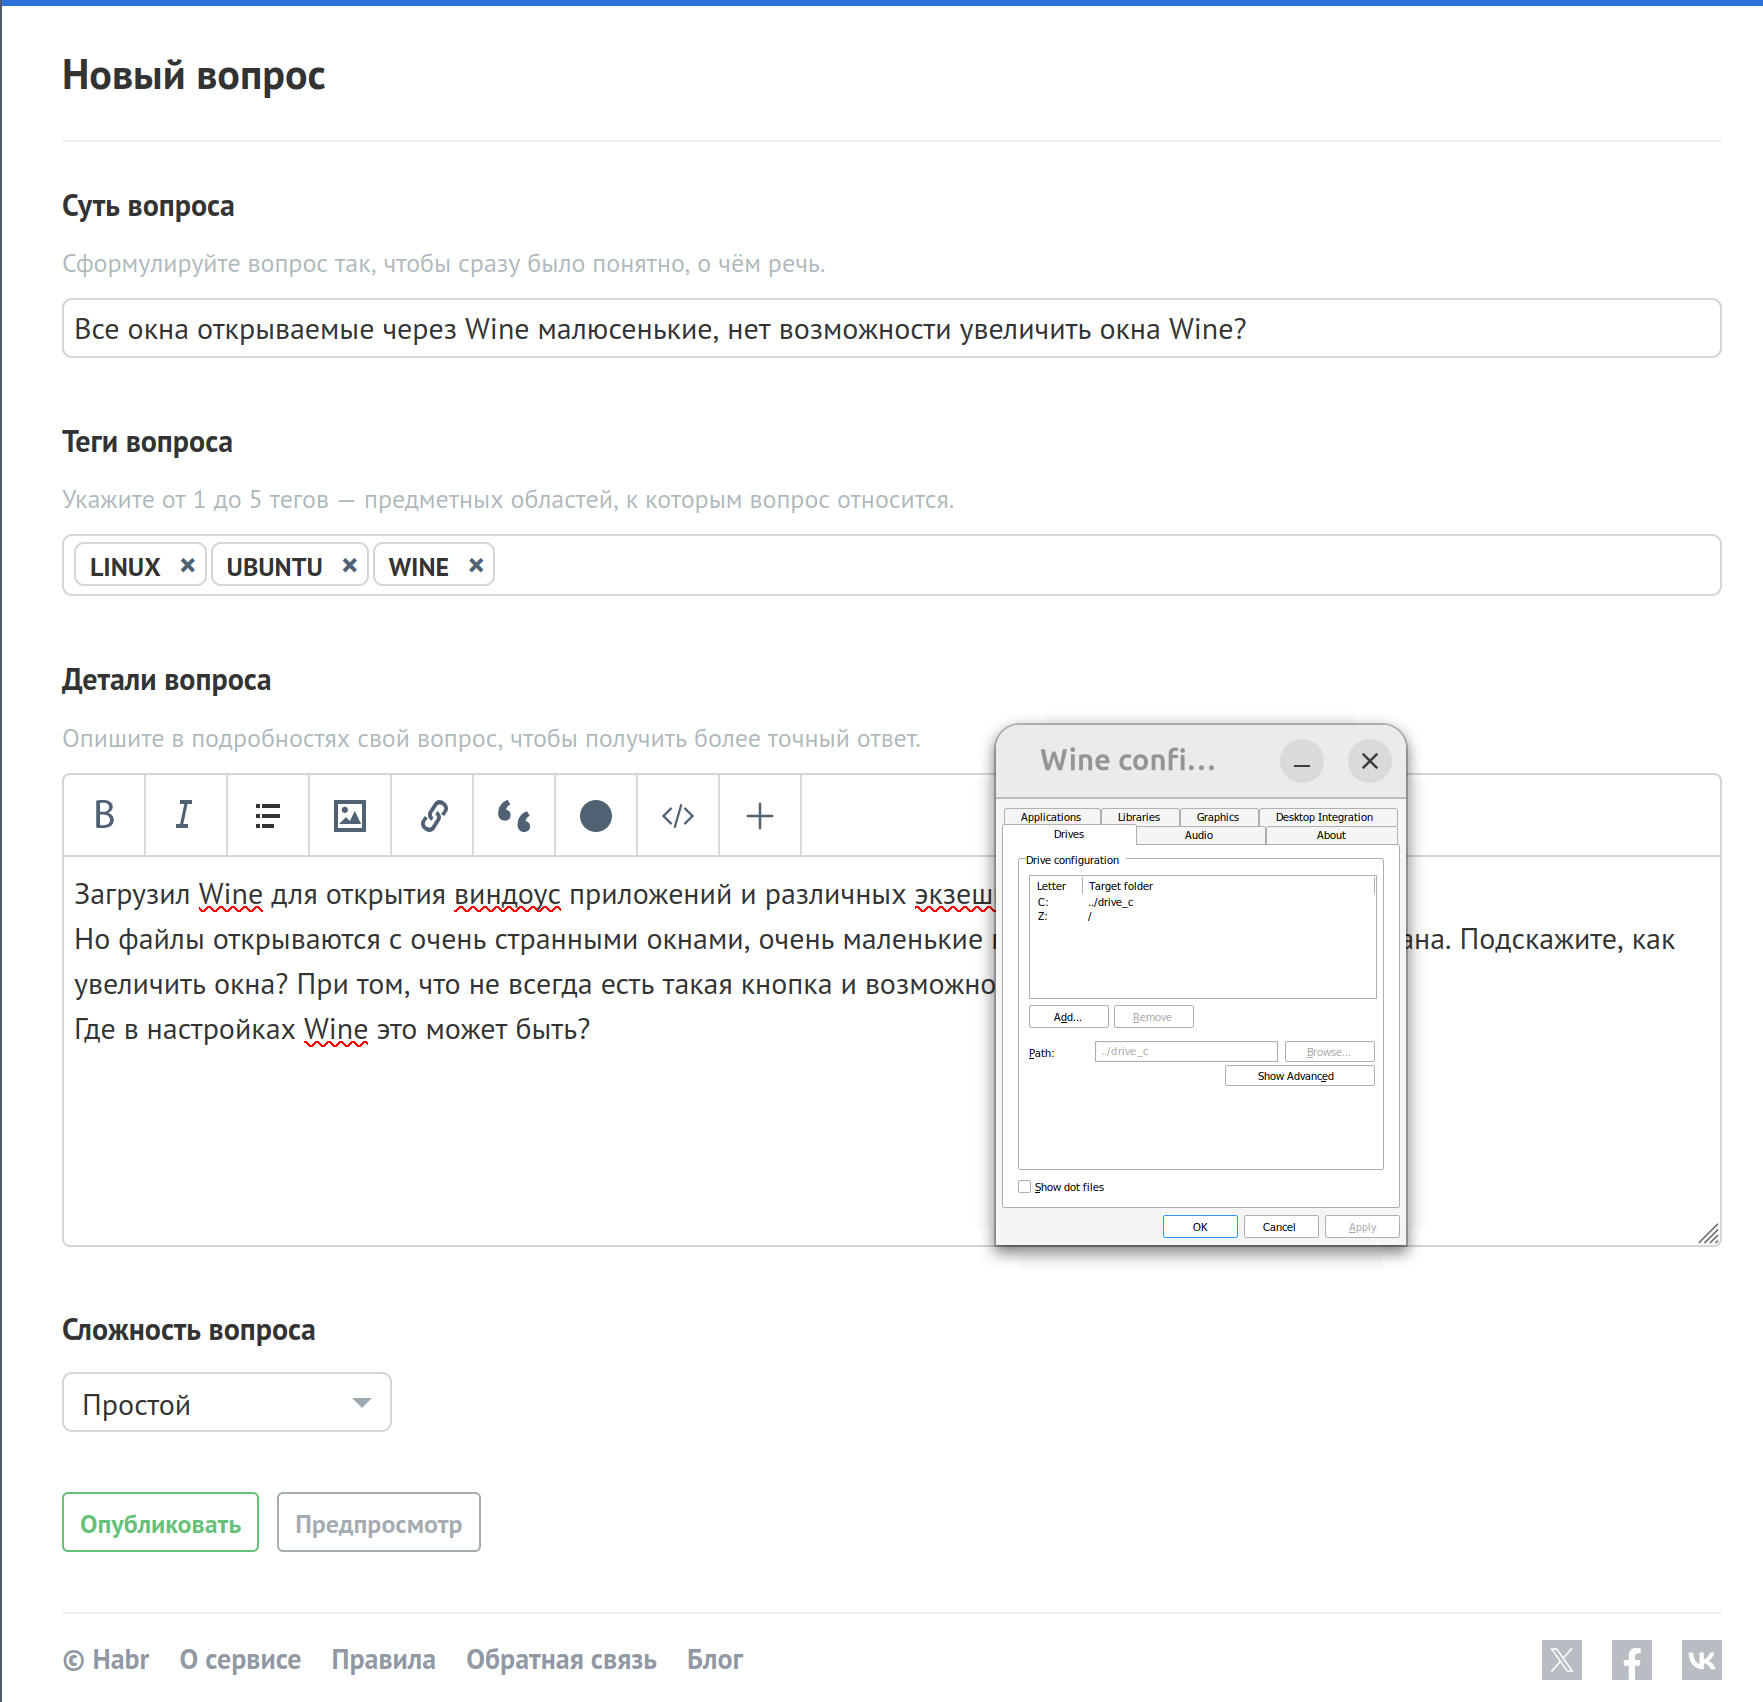Open Предпросмотр preview button
Viewport: 1763px width, 1702px height.
pyautogui.click(x=378, y=1523)
